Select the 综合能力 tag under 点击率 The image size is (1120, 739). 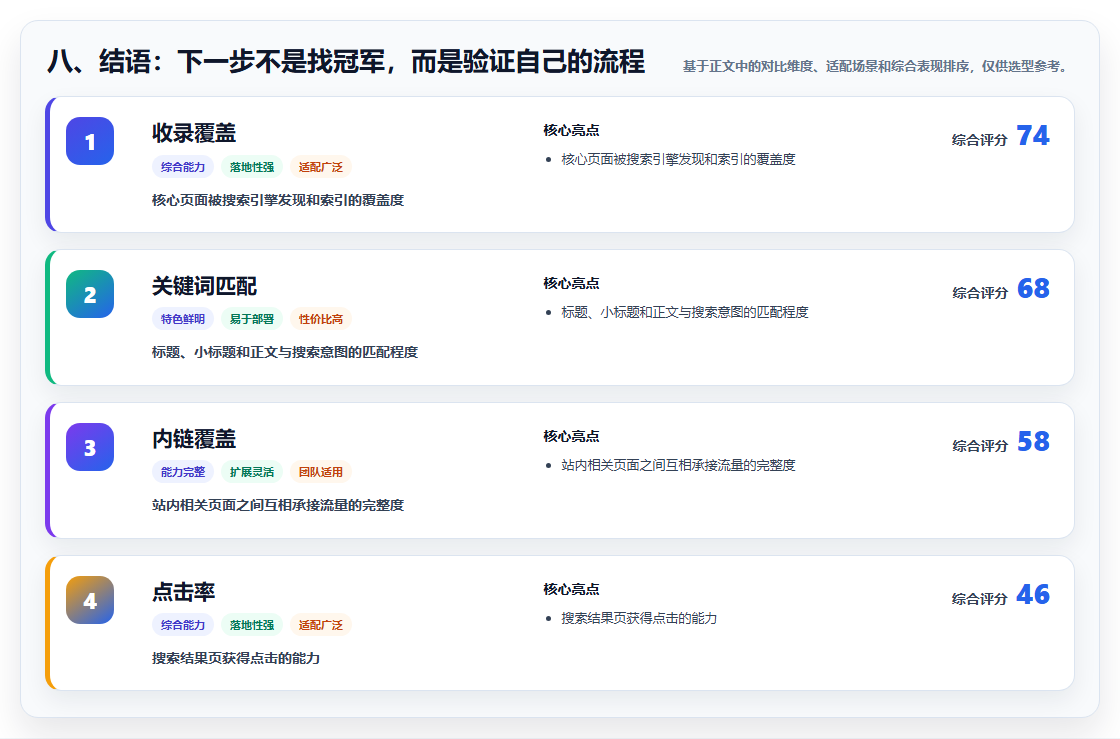click(x=183, y=624)
